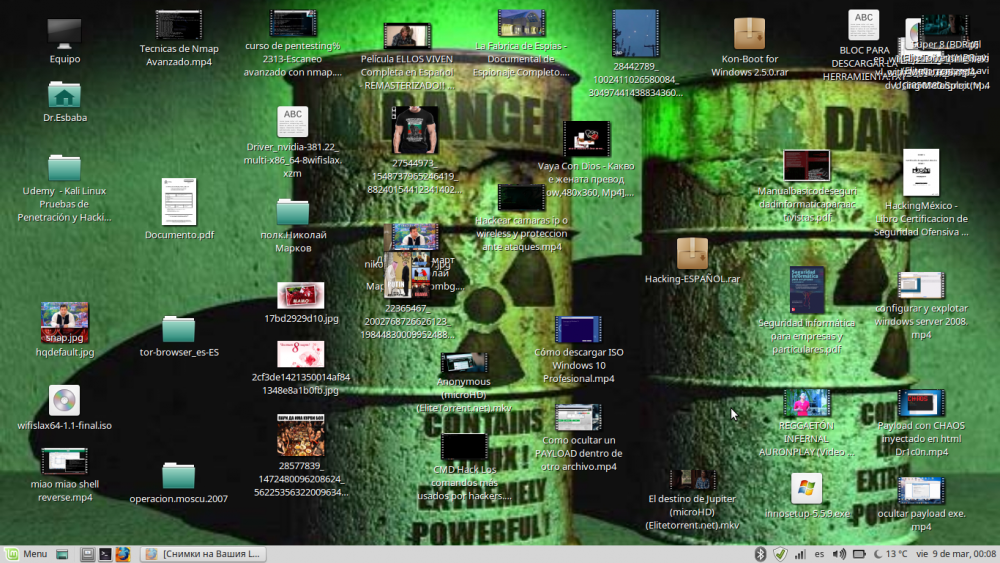Select Seguridad informática para empresas pdf
Viewport: 1000px width, 563px height.
tap(806, 290)
